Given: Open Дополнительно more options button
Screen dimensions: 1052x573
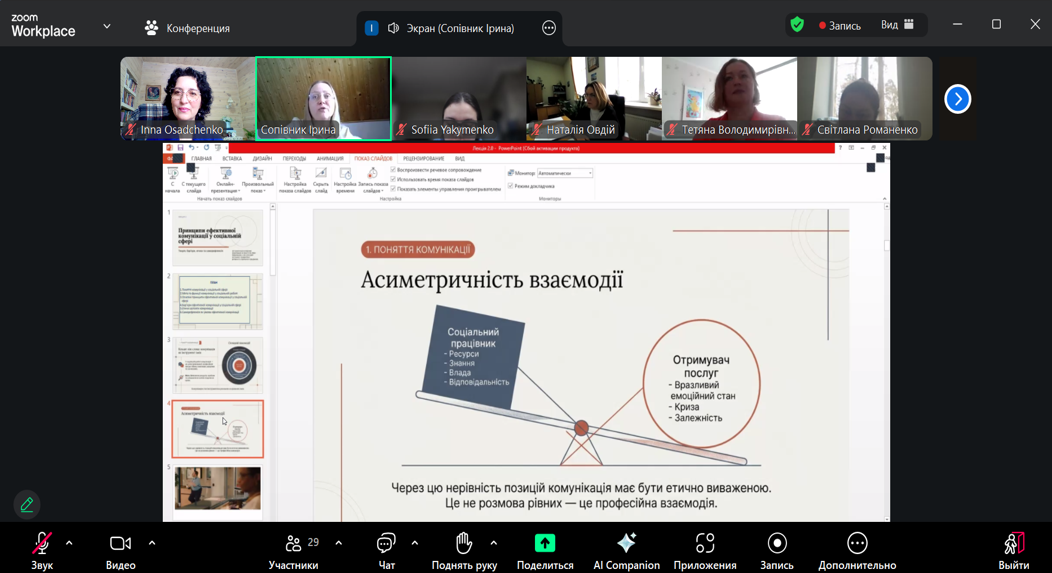Looking at the screenshot, I should coord(857,543).
